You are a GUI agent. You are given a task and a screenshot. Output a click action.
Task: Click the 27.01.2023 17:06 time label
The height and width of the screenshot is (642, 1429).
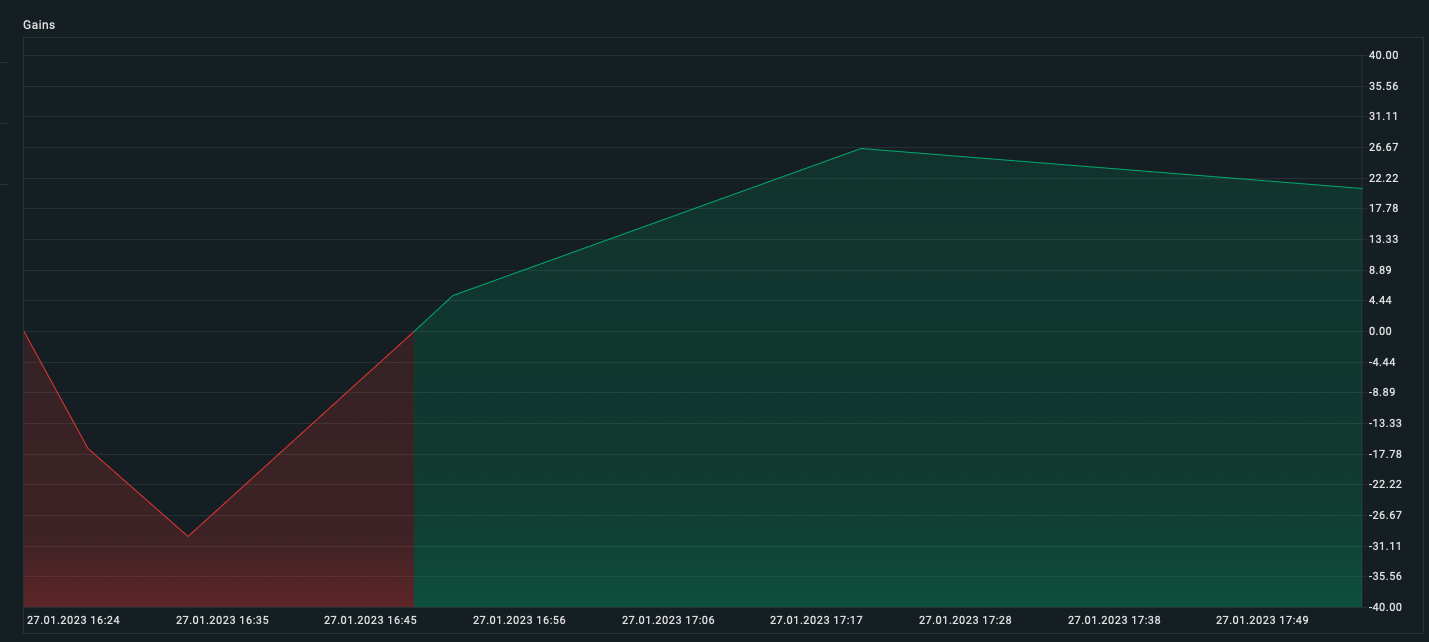point(668,620)
